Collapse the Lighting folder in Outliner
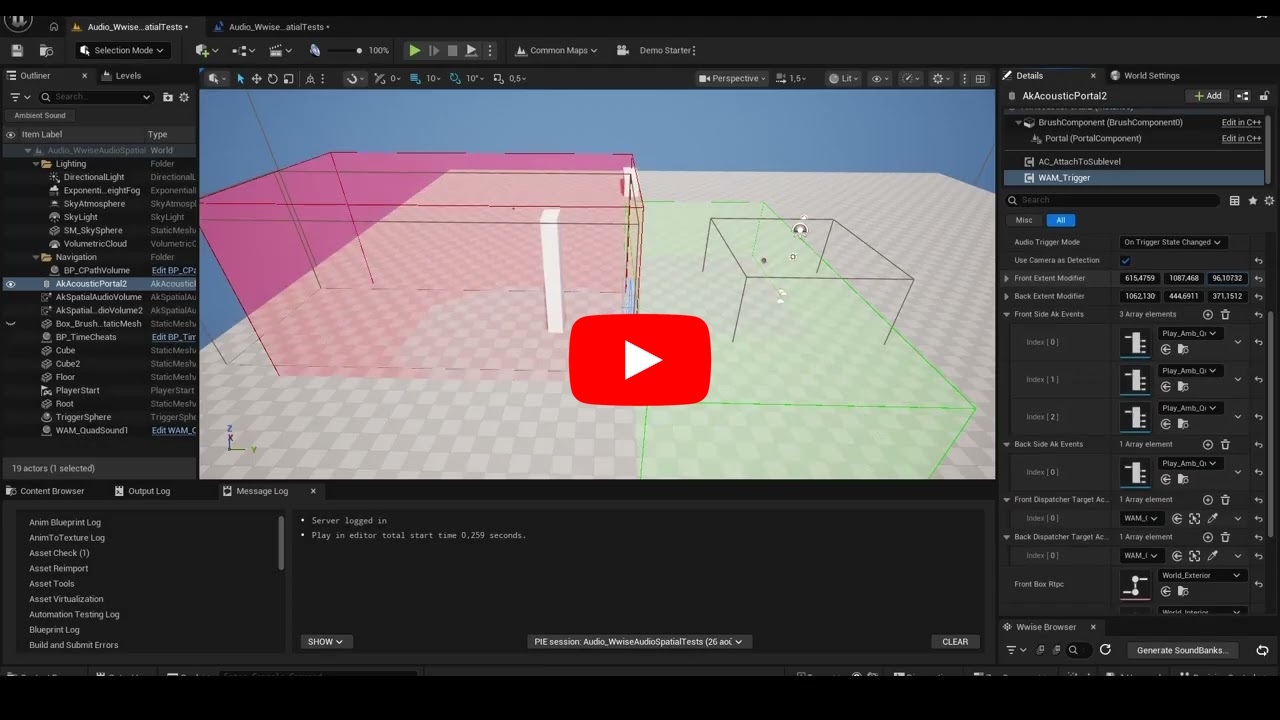This screenshot has width=1280, height=720. point(36,164)
